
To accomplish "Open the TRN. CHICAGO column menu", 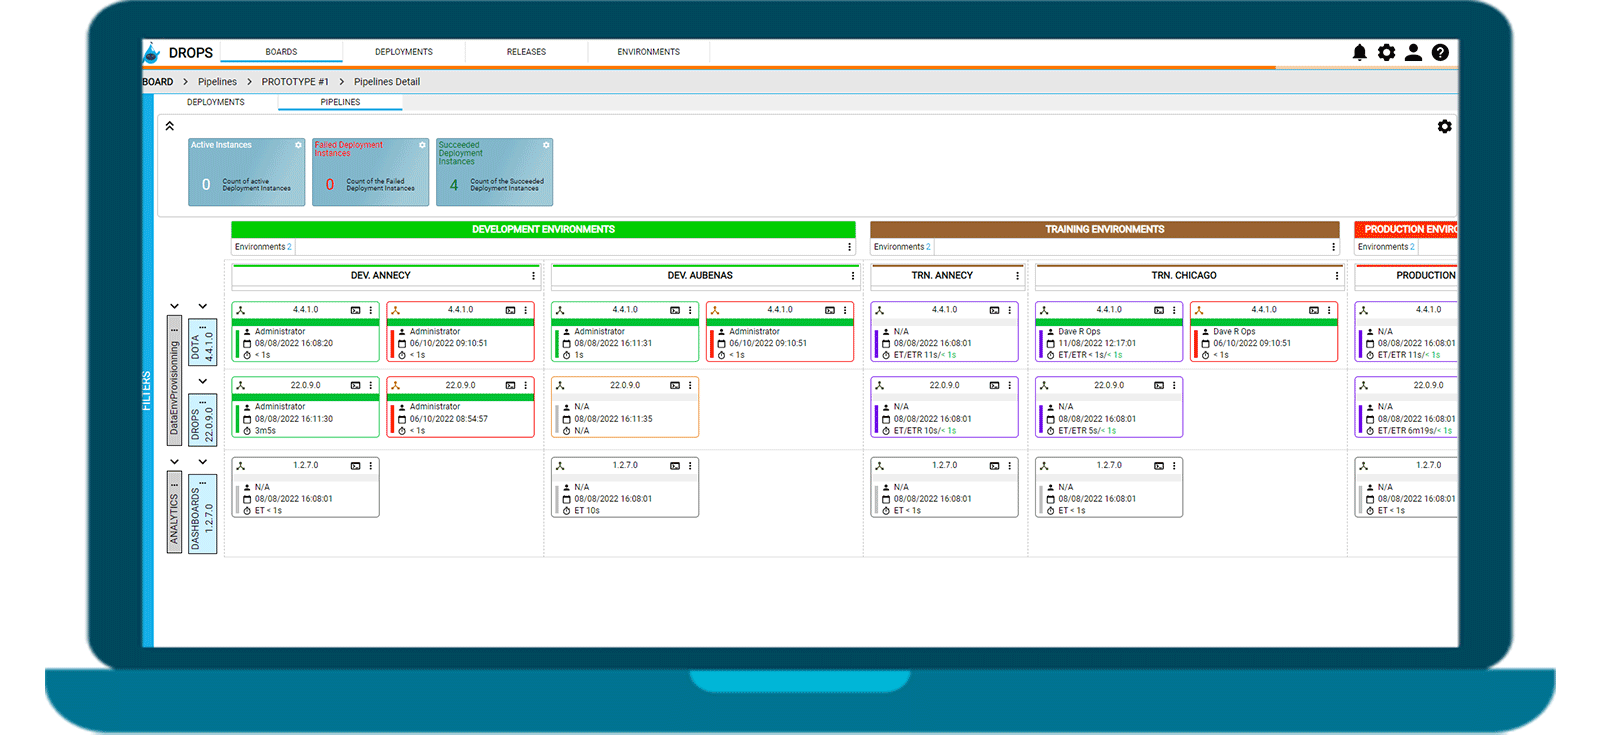I will coord(1336,276).
